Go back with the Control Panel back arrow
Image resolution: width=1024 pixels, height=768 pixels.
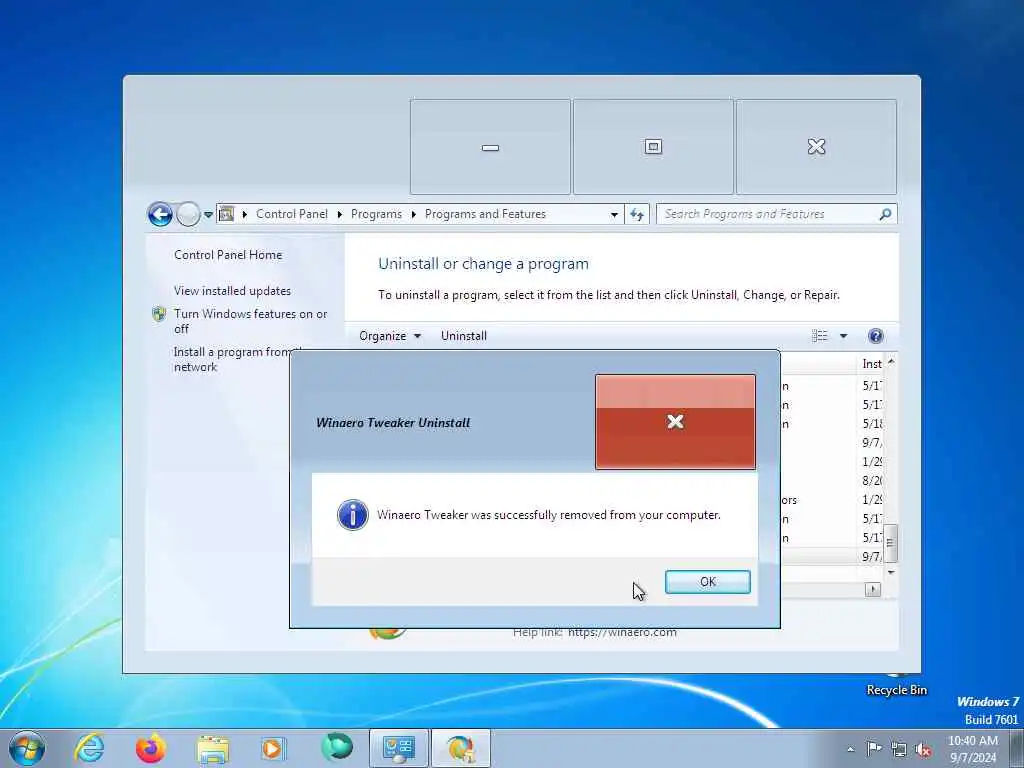tap(160, 214)
